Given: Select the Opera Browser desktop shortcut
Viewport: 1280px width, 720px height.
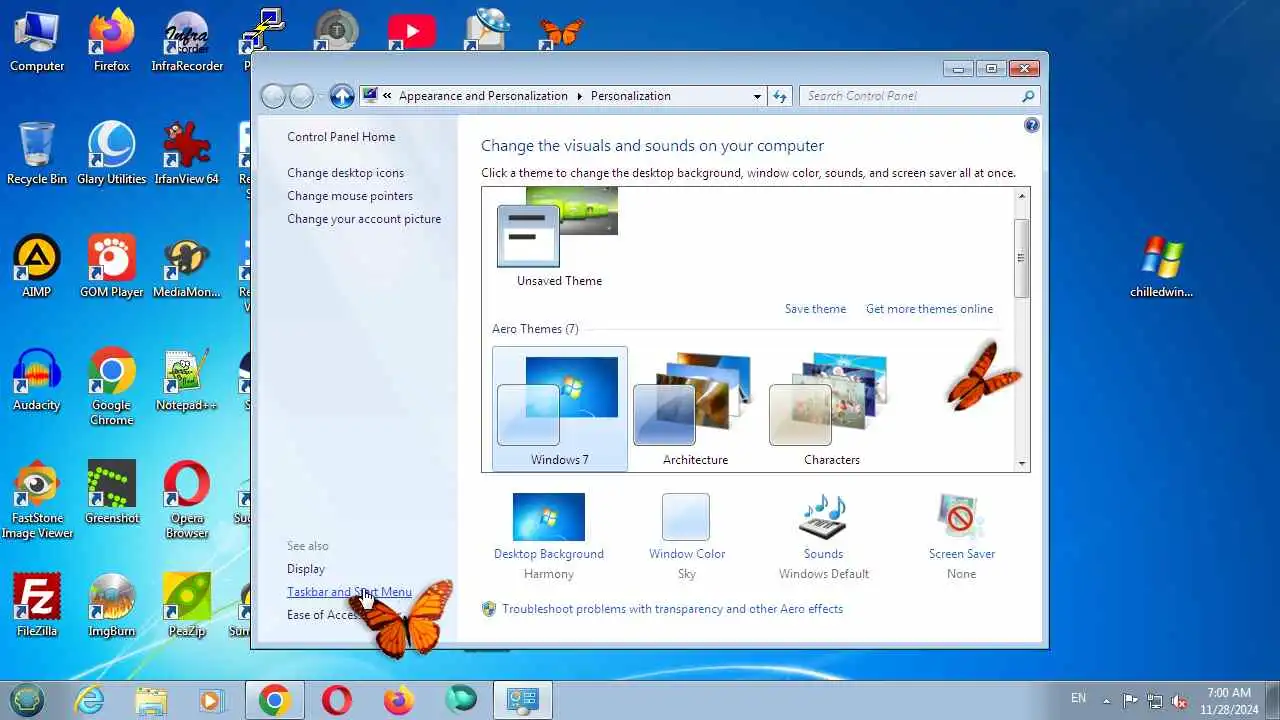Looking at the screenshot, I should 186,500.
